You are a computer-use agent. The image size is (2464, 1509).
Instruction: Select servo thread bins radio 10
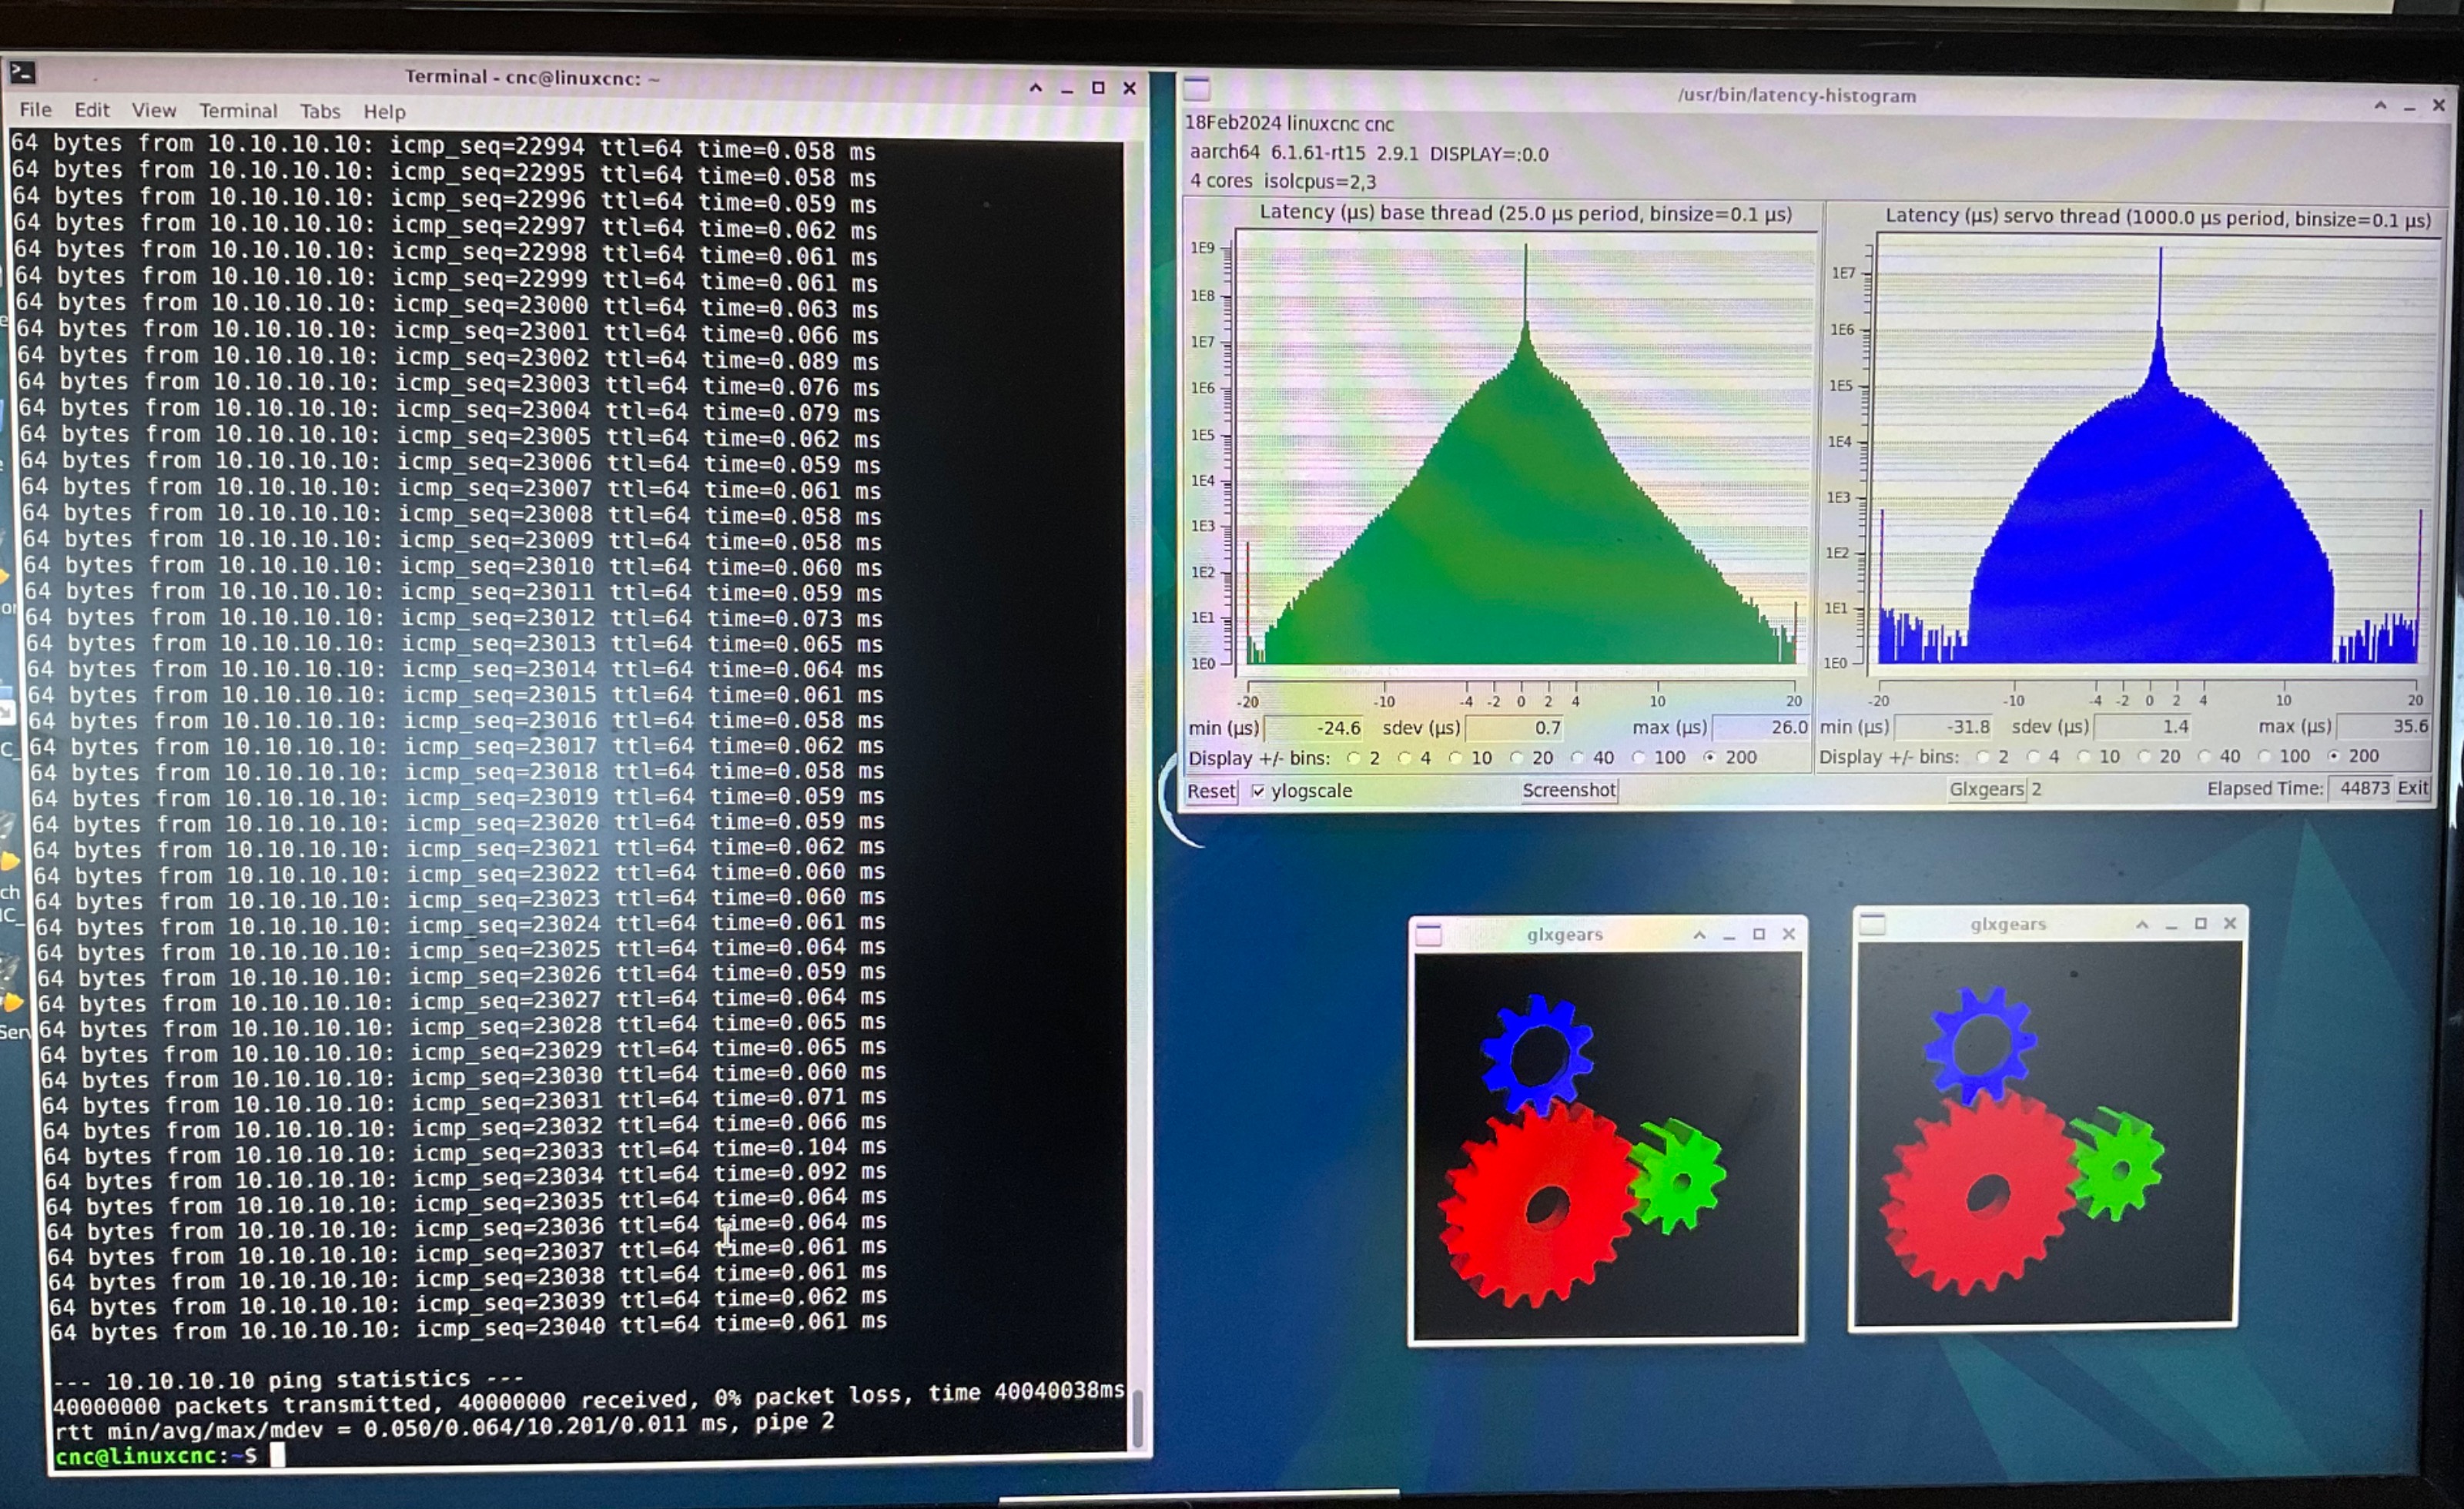tap(2083, 757)
